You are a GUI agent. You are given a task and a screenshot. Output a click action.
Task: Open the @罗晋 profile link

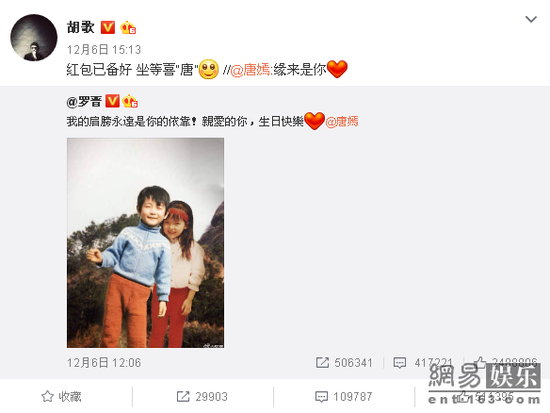(x=84, y=101)
